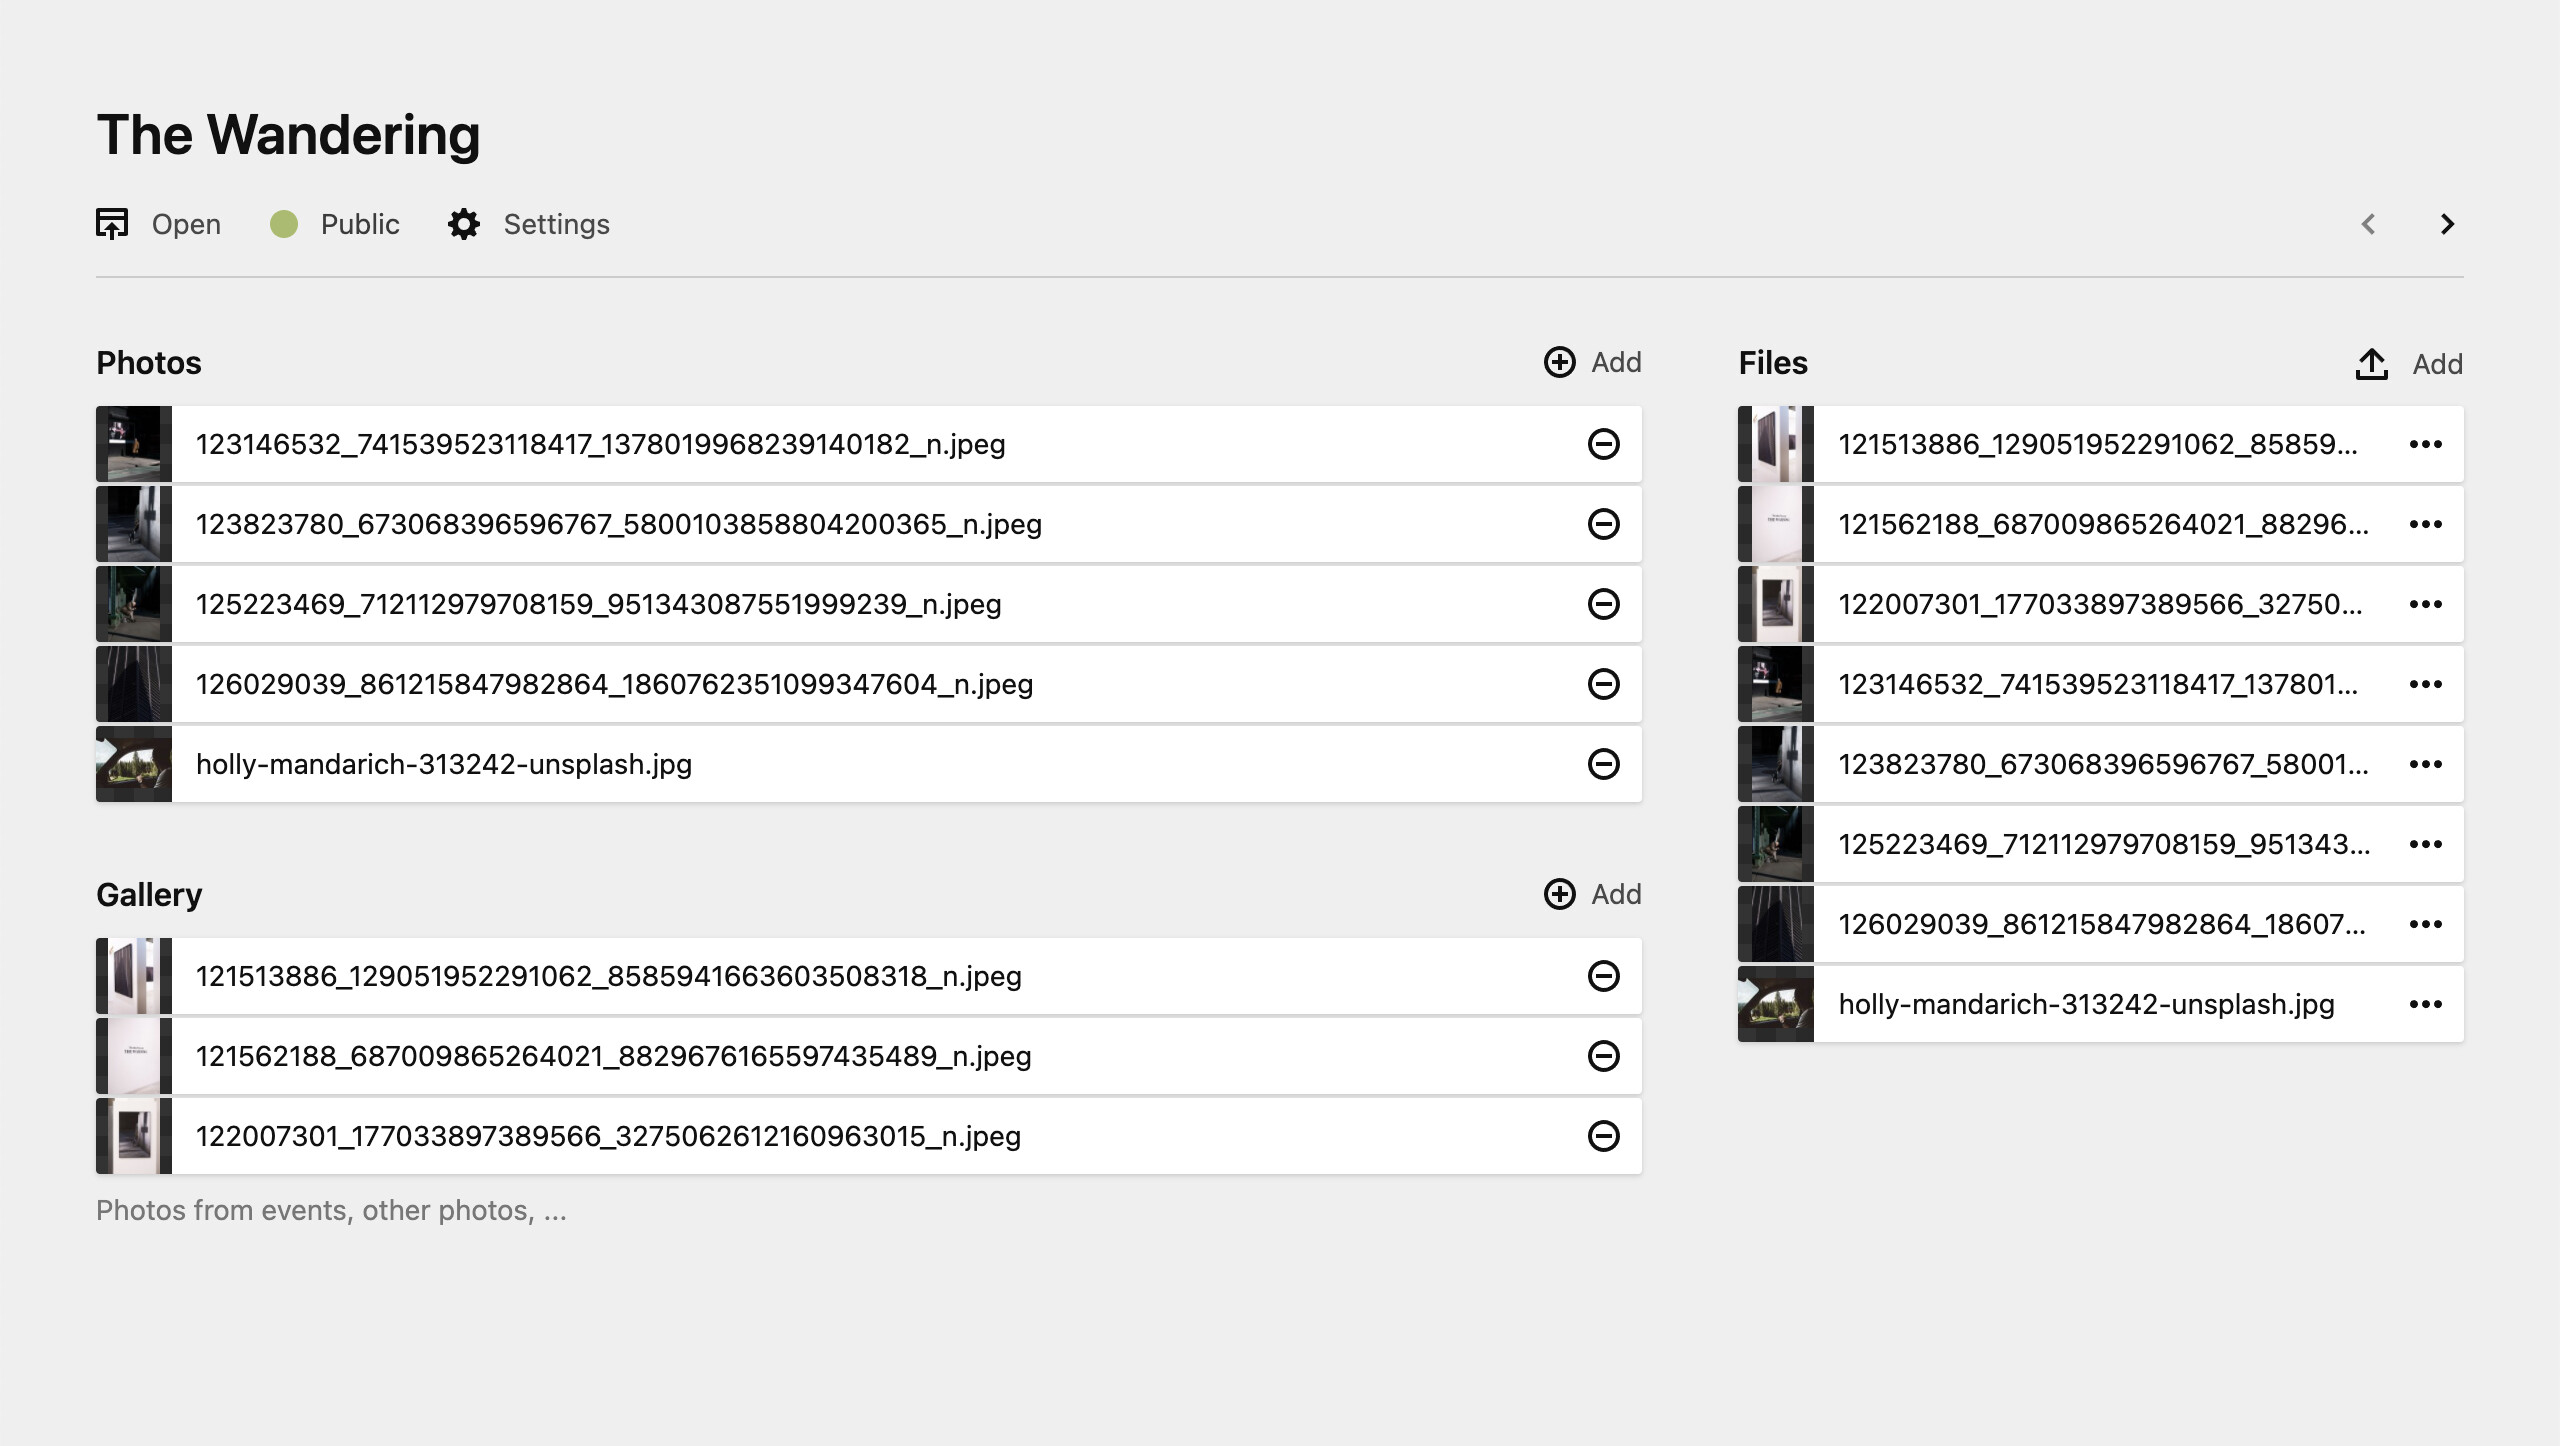Viewport: 2560px width, 1446px height.
Task: Select holly-mandarich filename in Files list
Action: (2087, 1004)
